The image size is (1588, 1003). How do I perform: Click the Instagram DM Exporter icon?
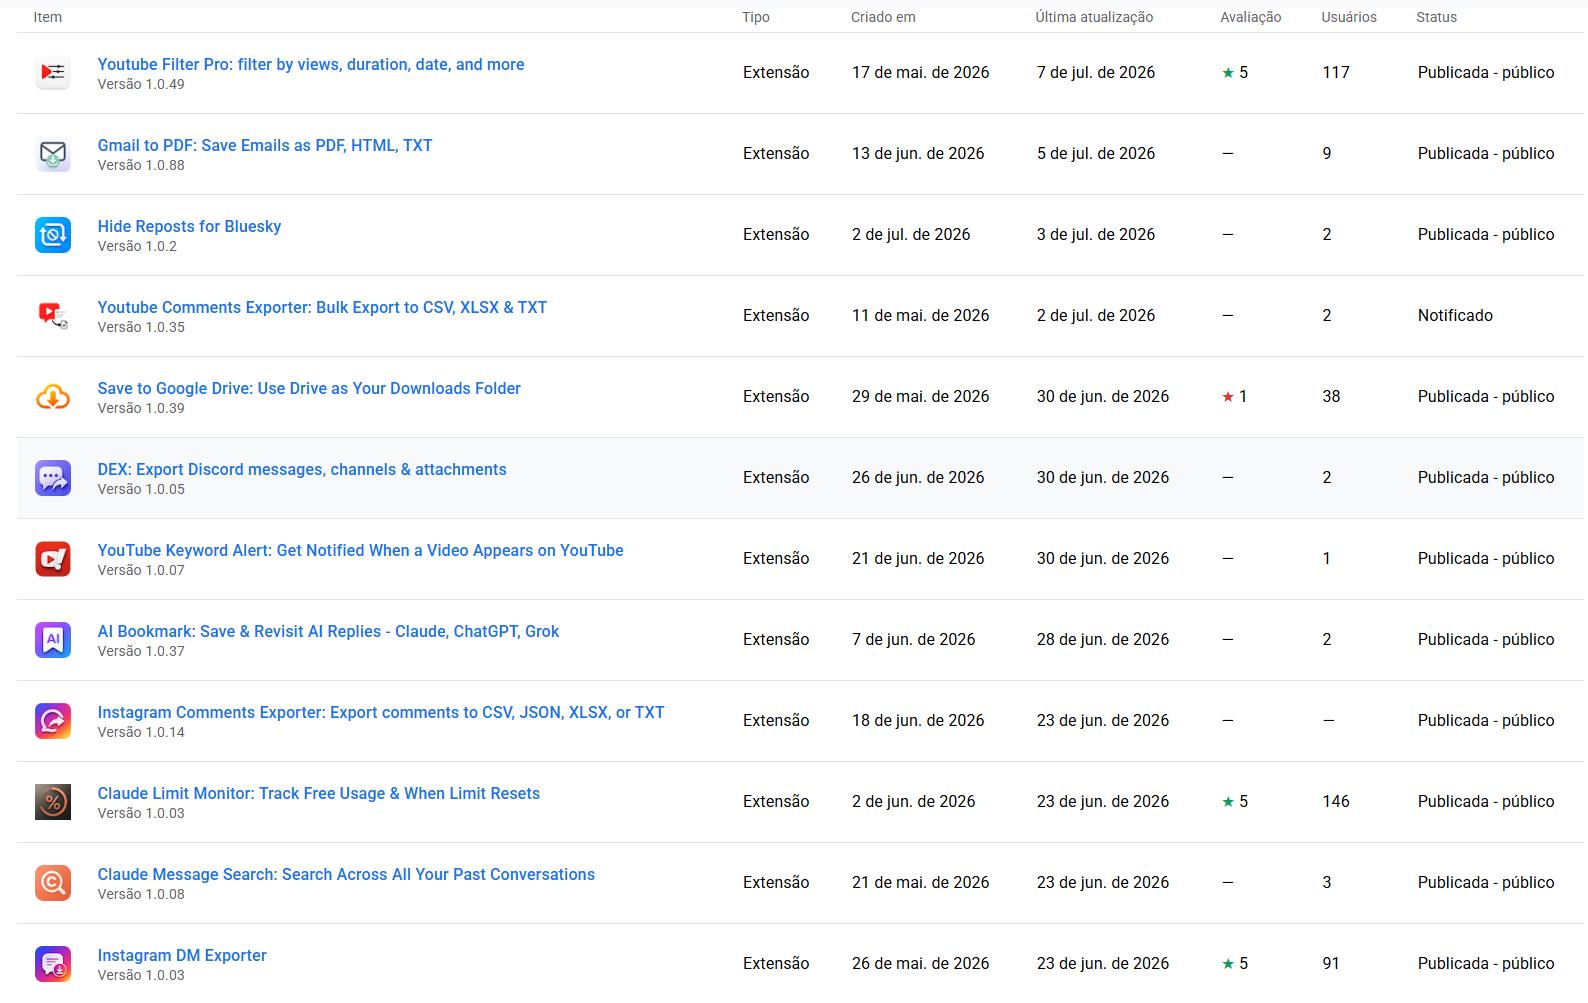53,964
